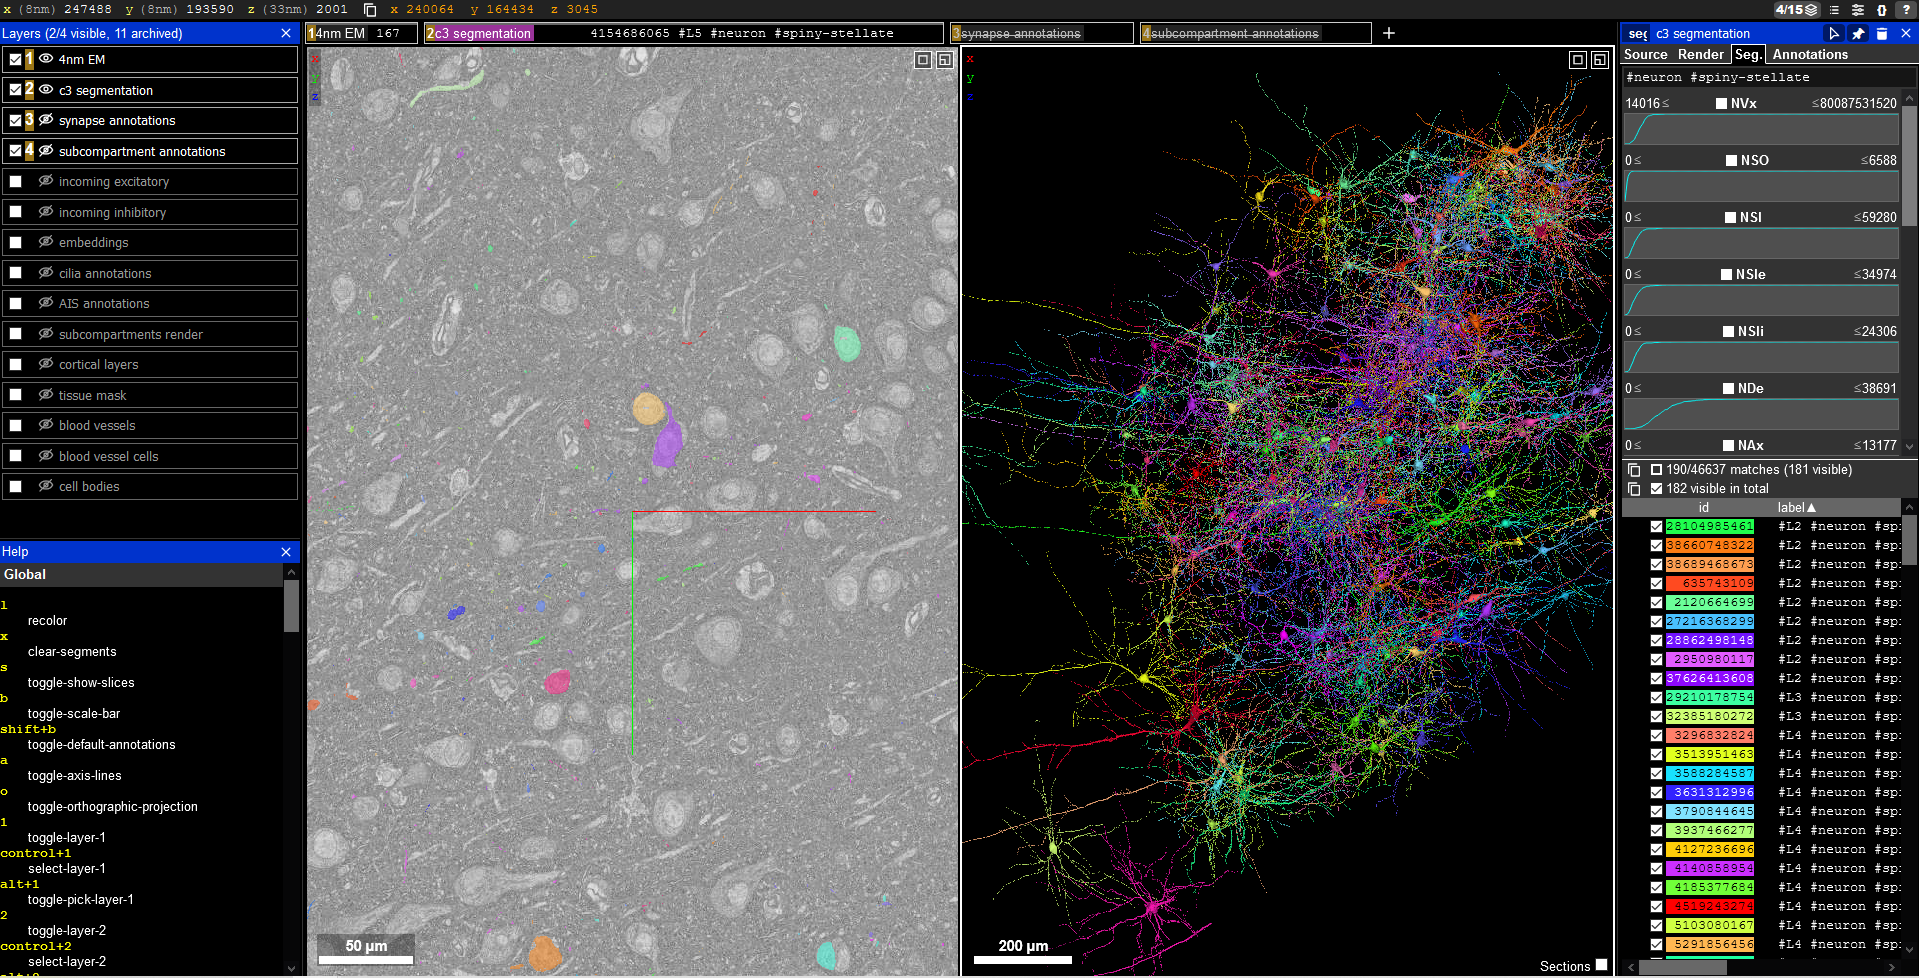Click the NVx histogram range slider
This screenshot has height=978, width=1919.
pyautogui.click(x=1761, y=130)
